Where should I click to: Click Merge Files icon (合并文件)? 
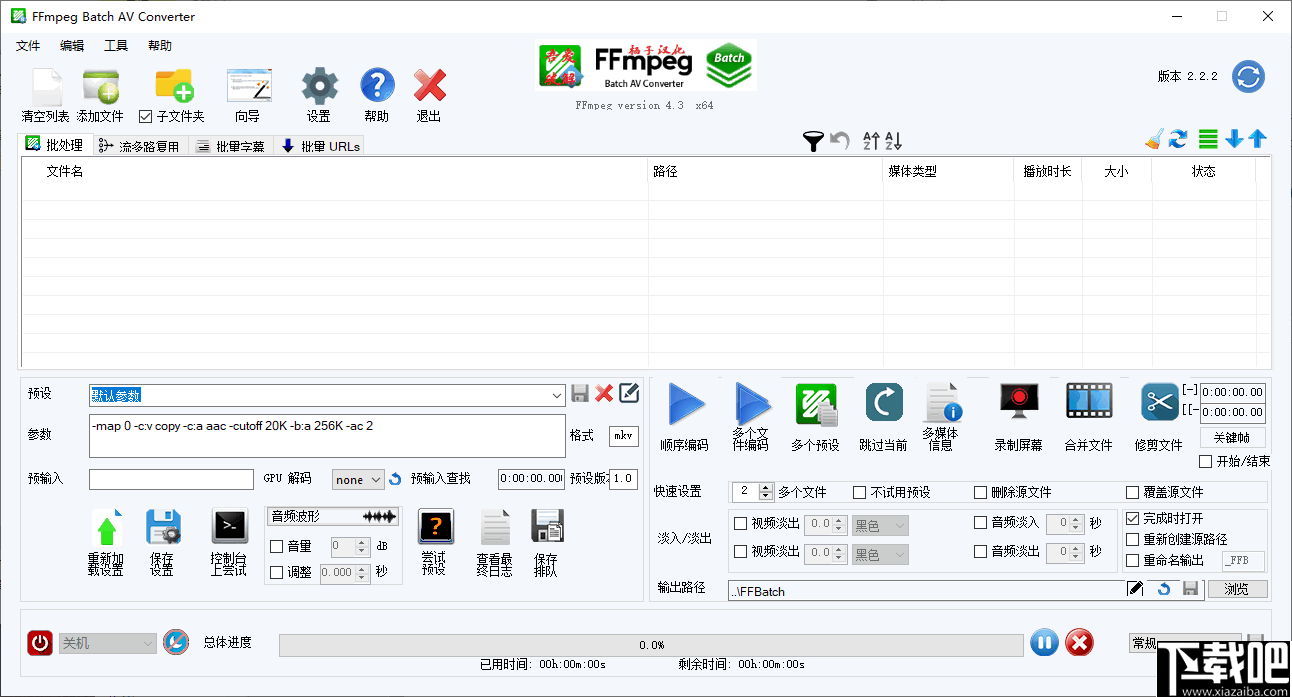point(1089,402)
